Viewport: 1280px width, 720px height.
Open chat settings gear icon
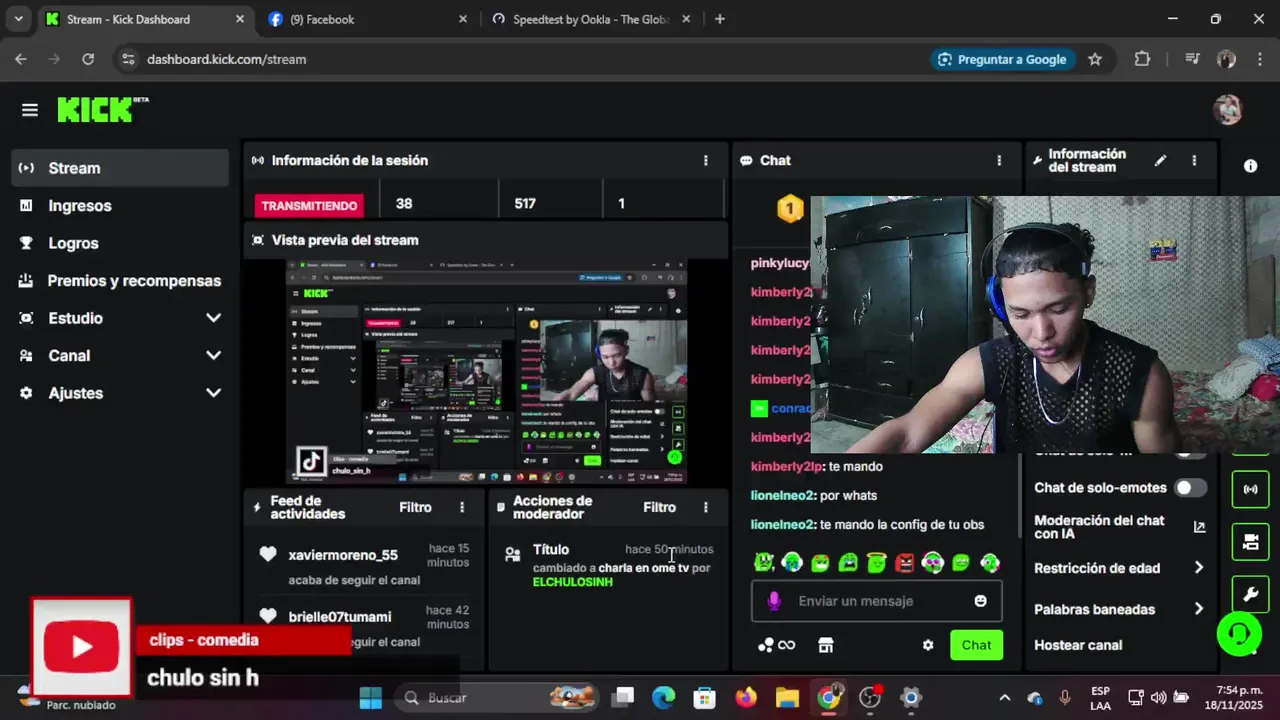pos(928,645)
